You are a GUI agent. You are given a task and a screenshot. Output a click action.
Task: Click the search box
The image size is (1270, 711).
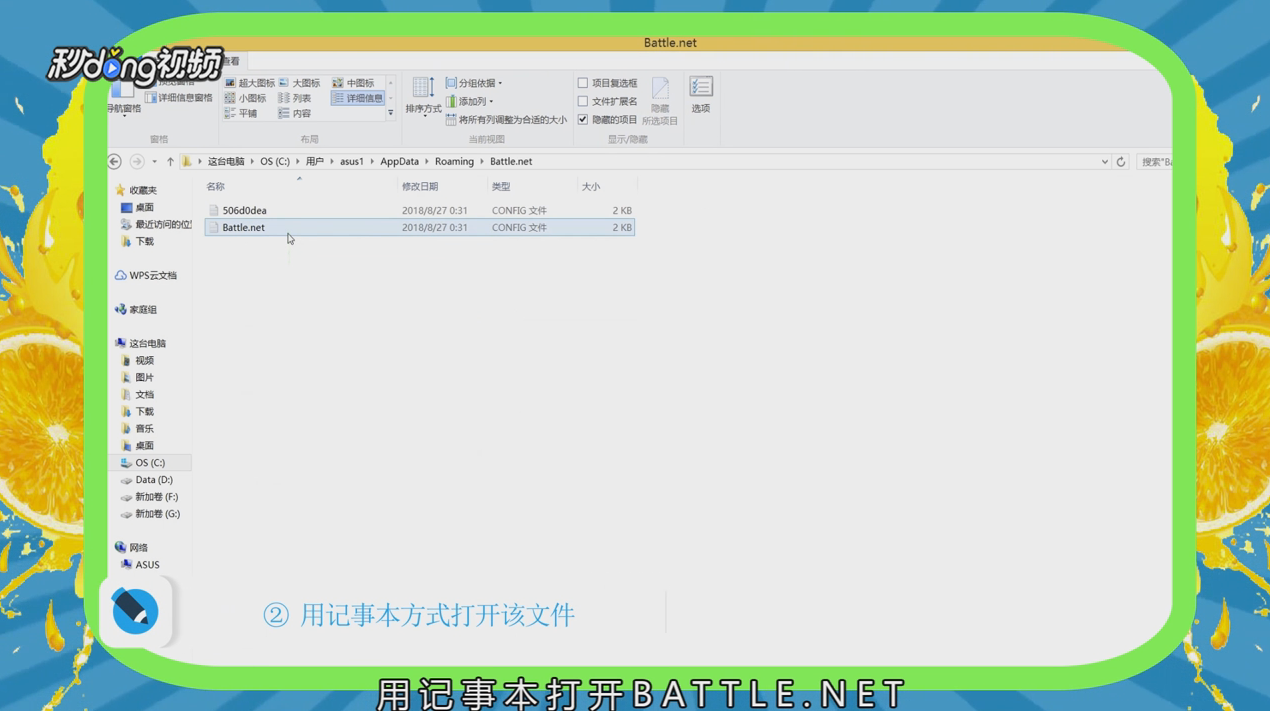(1155, 162)
